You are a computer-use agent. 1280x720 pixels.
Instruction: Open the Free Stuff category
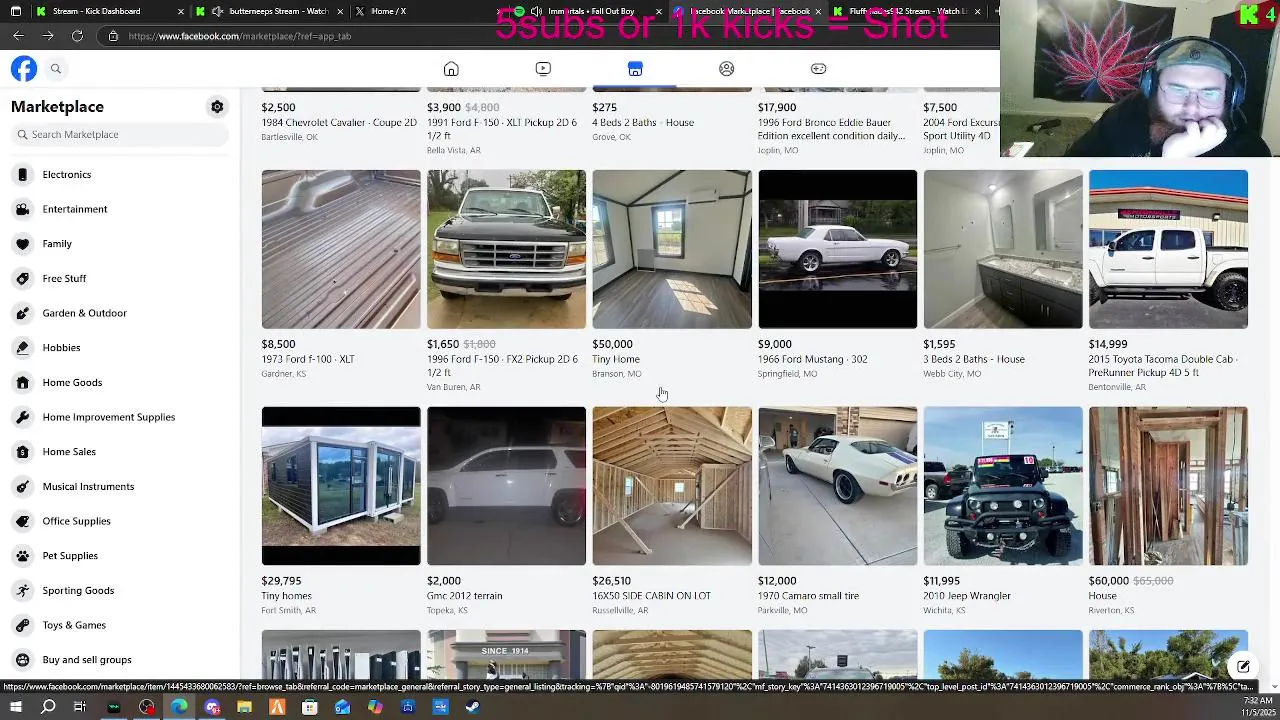pos(121,278)
